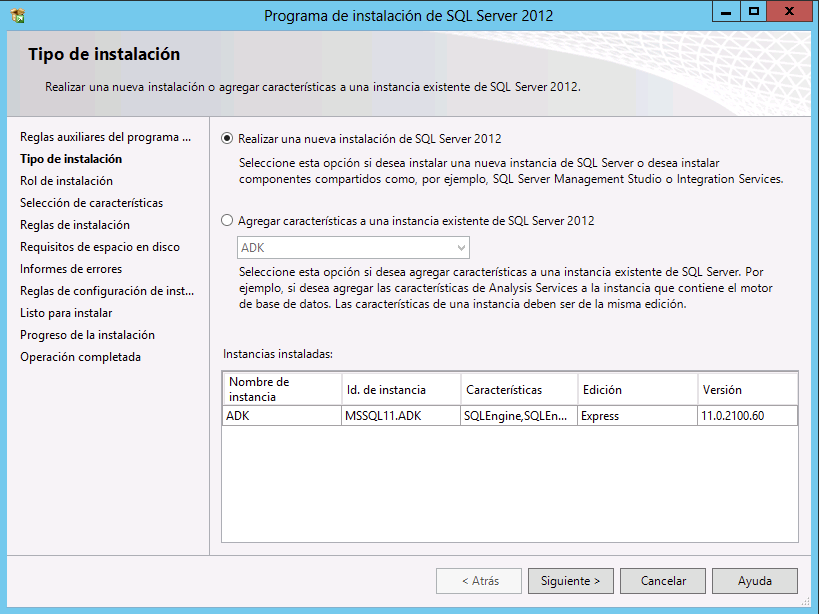Click the Cancelar button
This screenshot has width=819, height=614.
[663, 581]
